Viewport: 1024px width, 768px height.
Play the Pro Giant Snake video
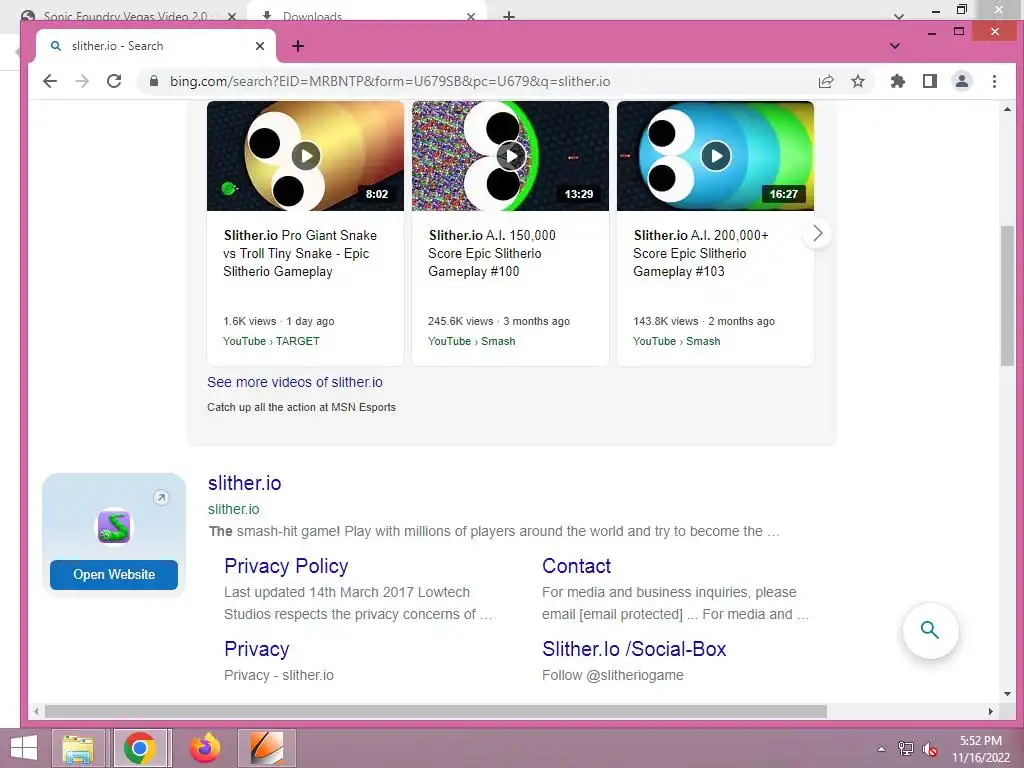click(306, 156)
